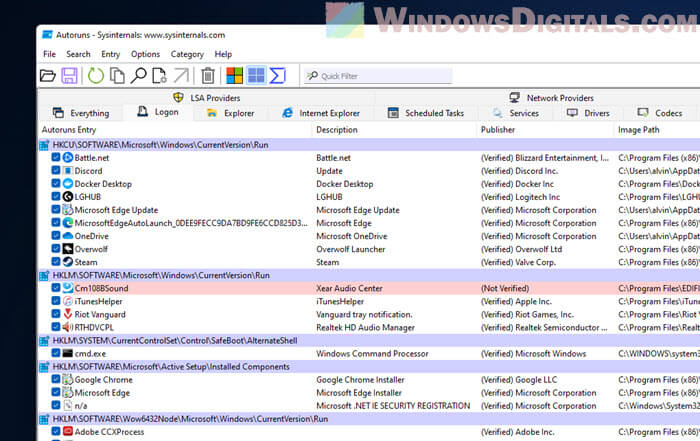
Task: Select the HKLM Wow6432Node Run registry row
Action: pos(369,419)
